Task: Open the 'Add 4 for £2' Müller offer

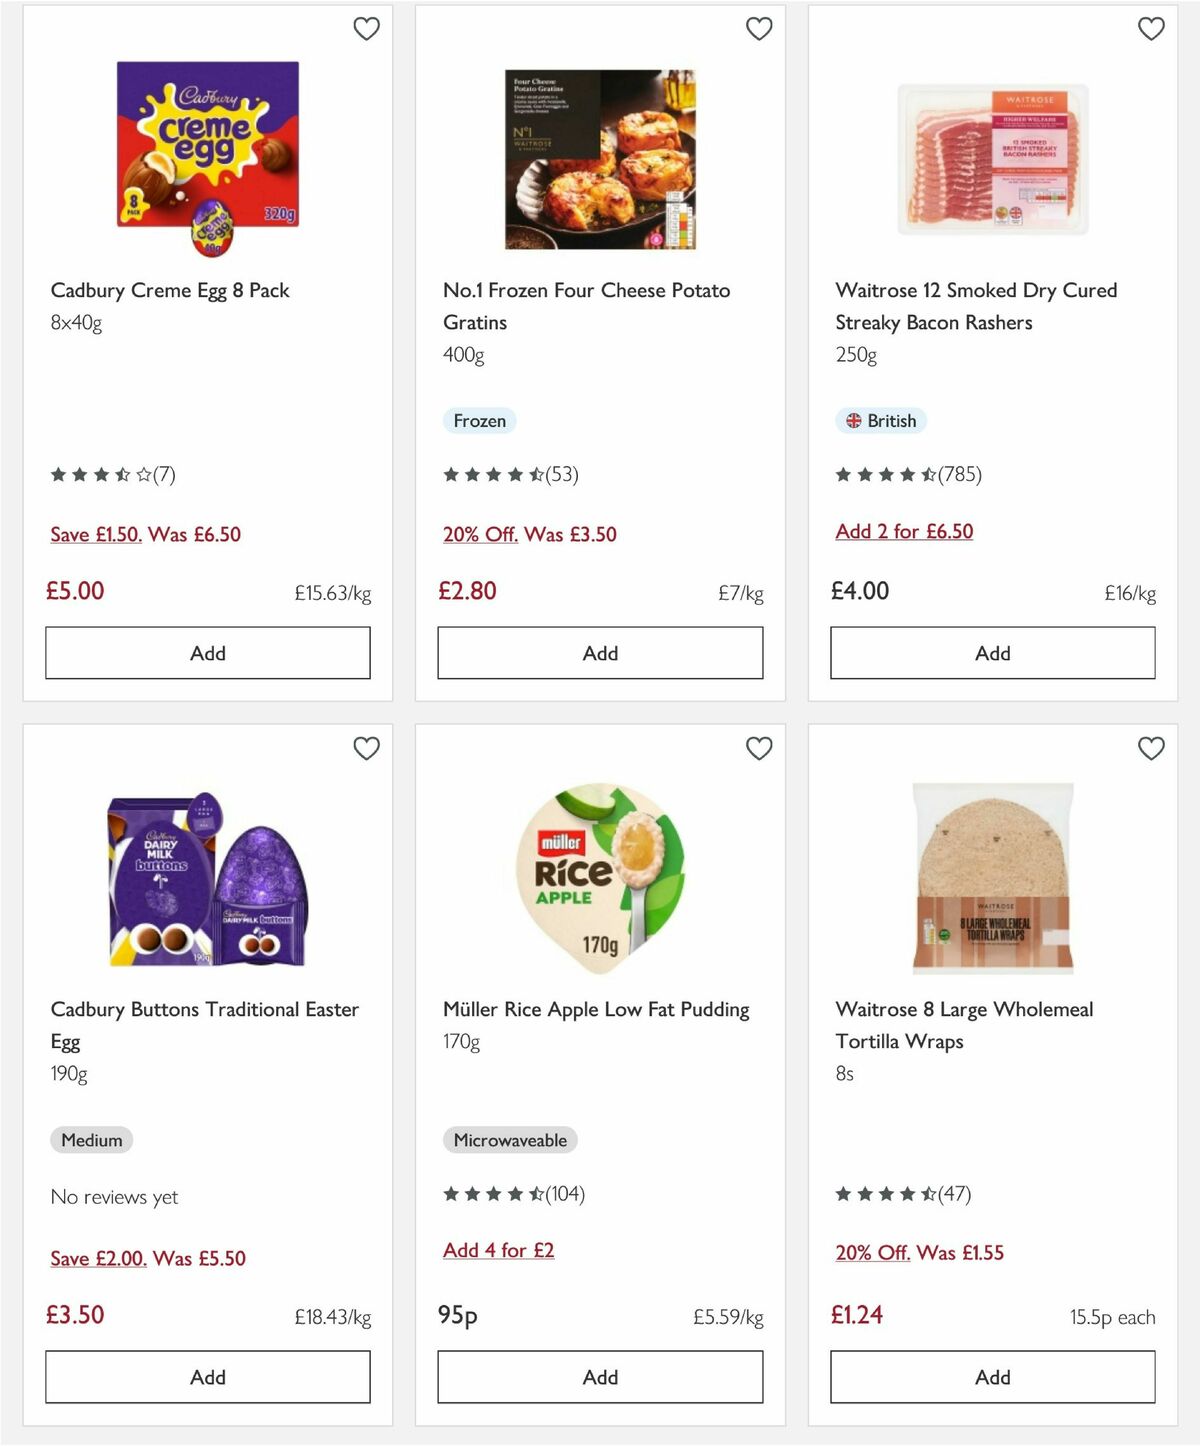Action: [499, 1250]
